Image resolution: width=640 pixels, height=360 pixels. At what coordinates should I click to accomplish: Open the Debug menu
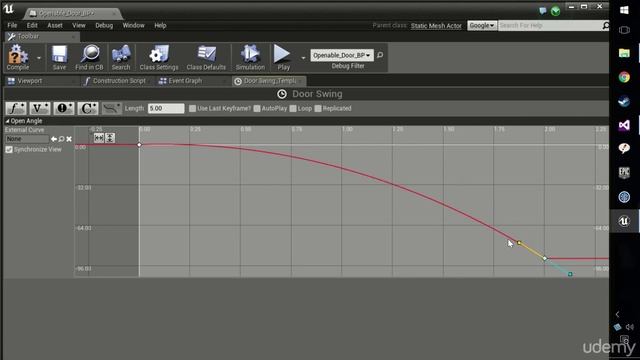(104, 25)
